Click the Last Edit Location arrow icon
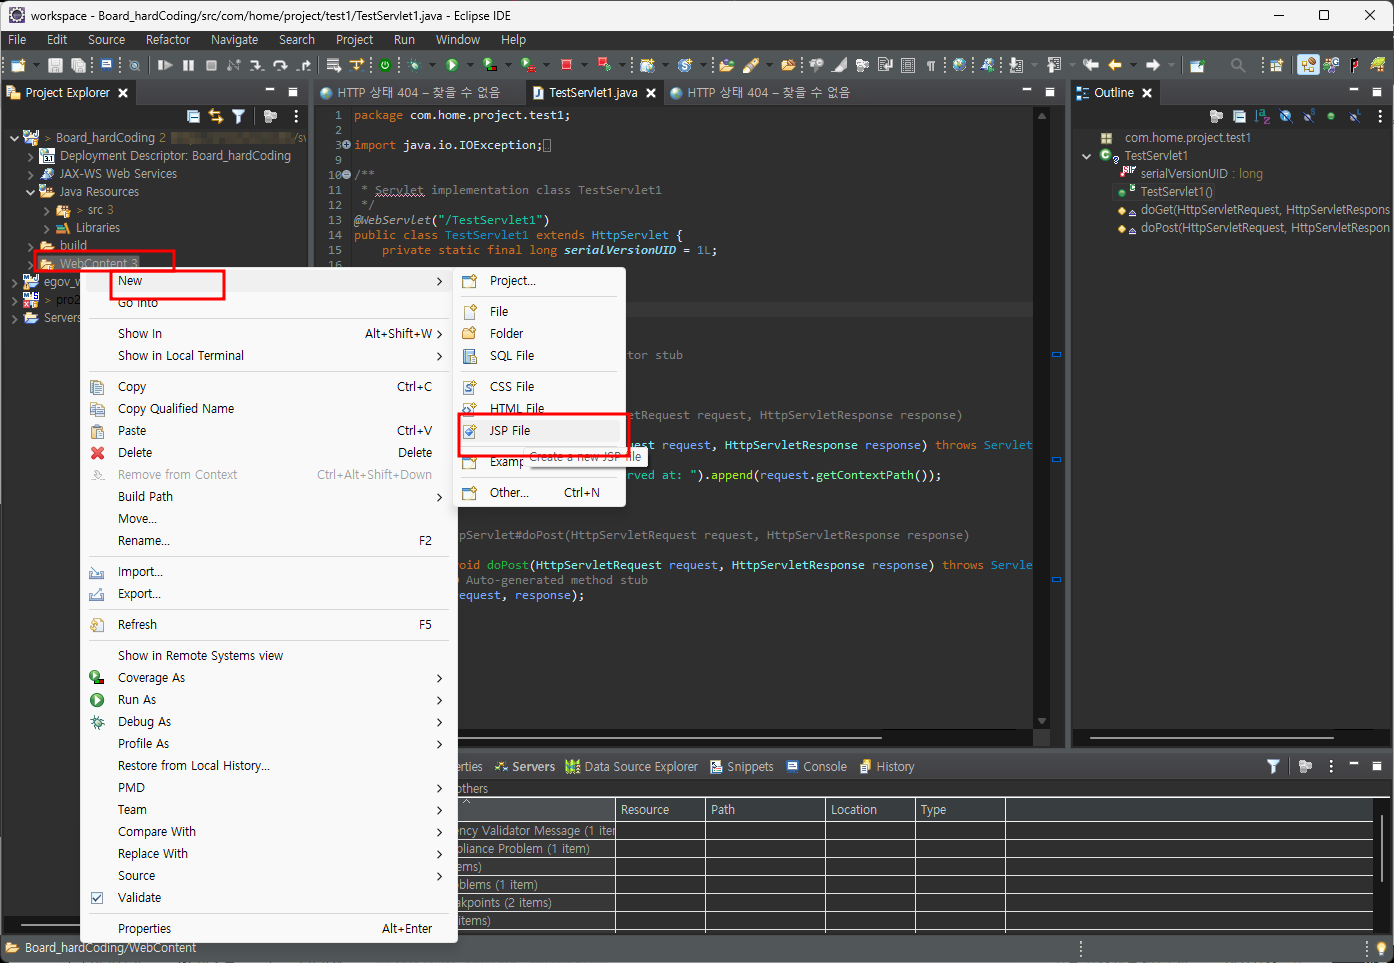Image resolution: width=1394 pixels, height=963 pixels. [x=1091, y=65]
